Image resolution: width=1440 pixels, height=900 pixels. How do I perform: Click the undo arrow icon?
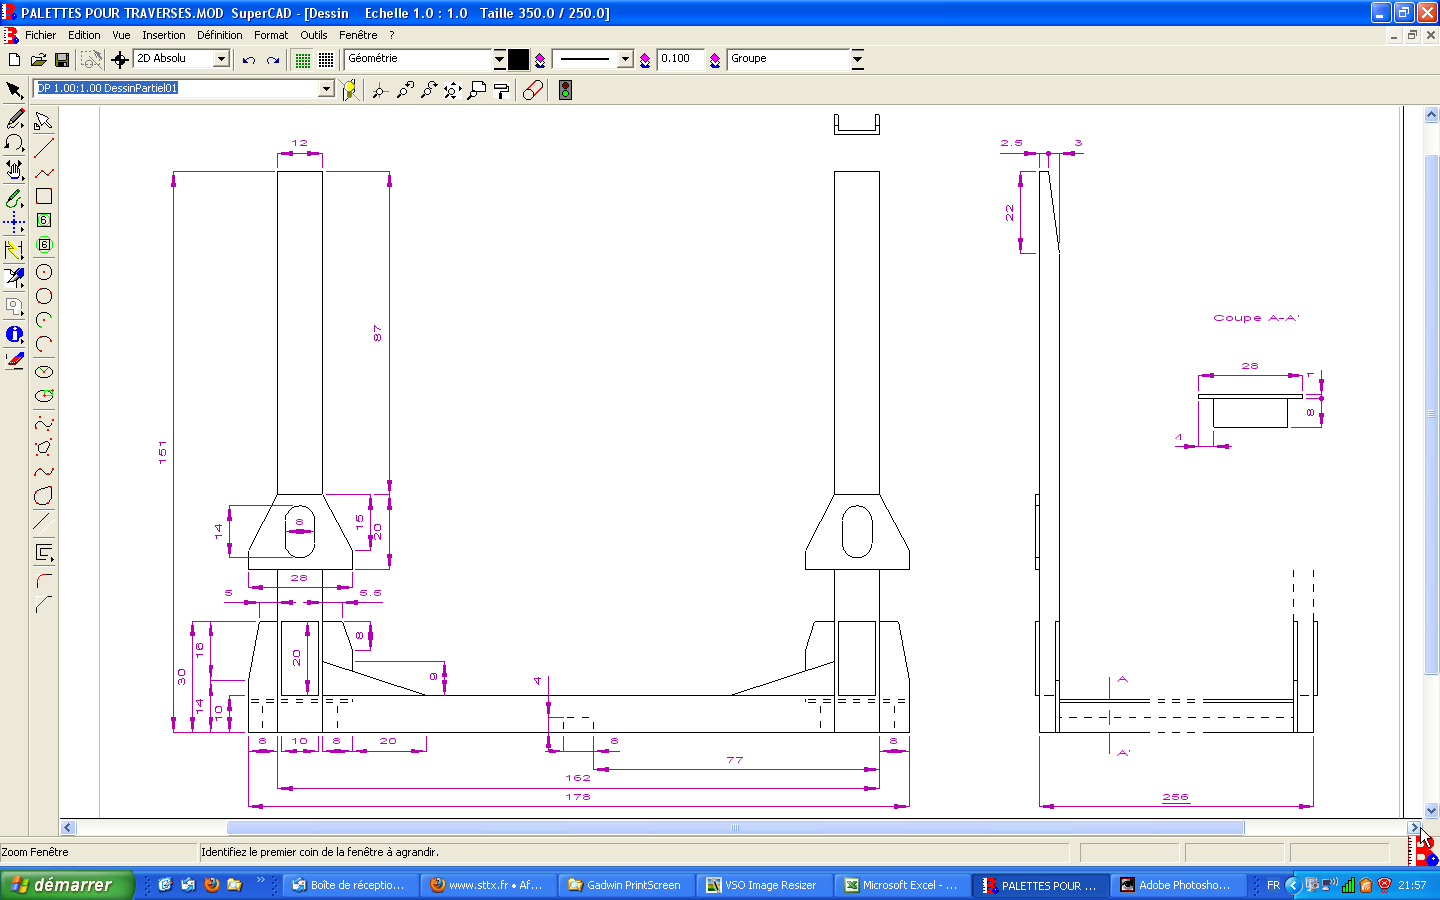249,60
